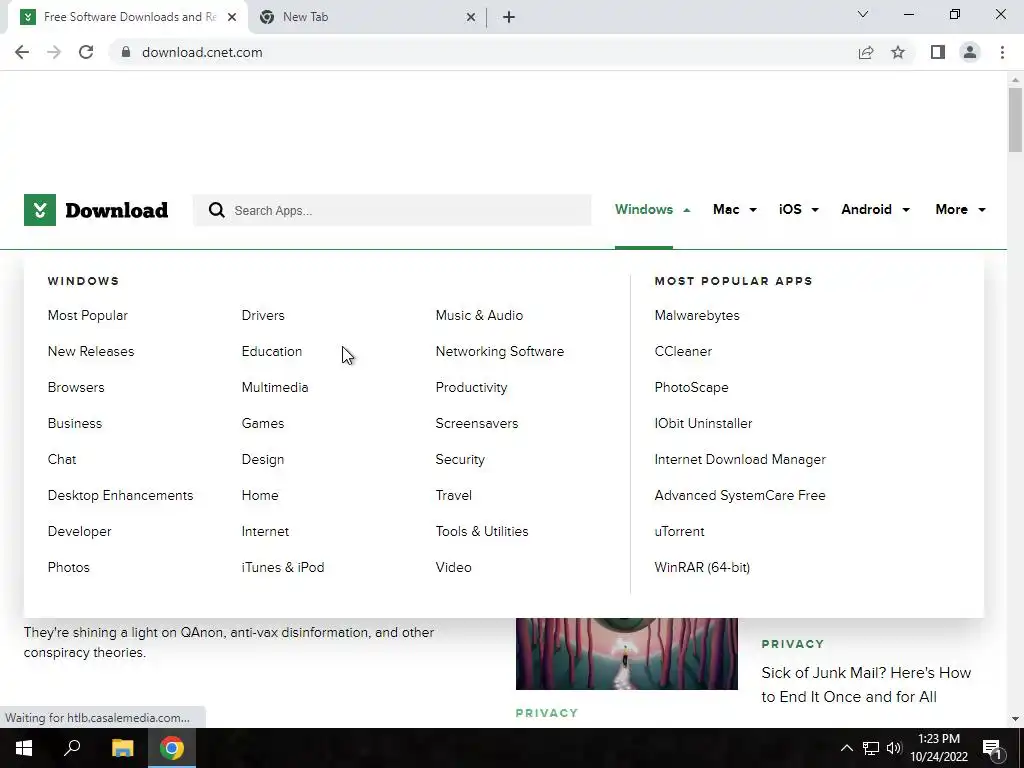Open the Productivity category

click(471, 387)
